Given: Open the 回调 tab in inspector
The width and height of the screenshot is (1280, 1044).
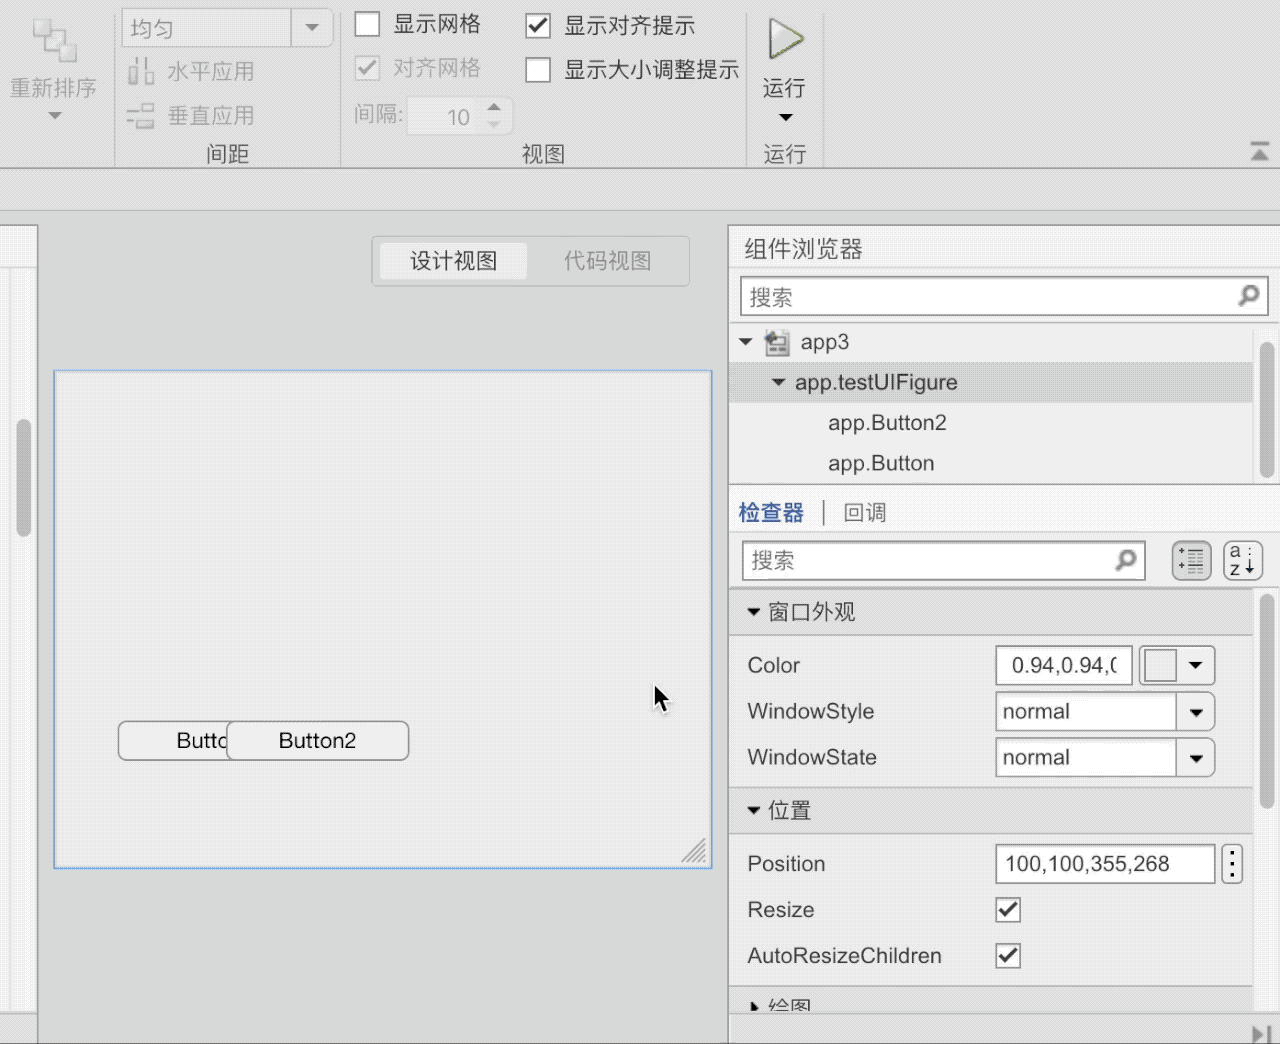Looking at the screenshot, I should click(x=863, y=511).
